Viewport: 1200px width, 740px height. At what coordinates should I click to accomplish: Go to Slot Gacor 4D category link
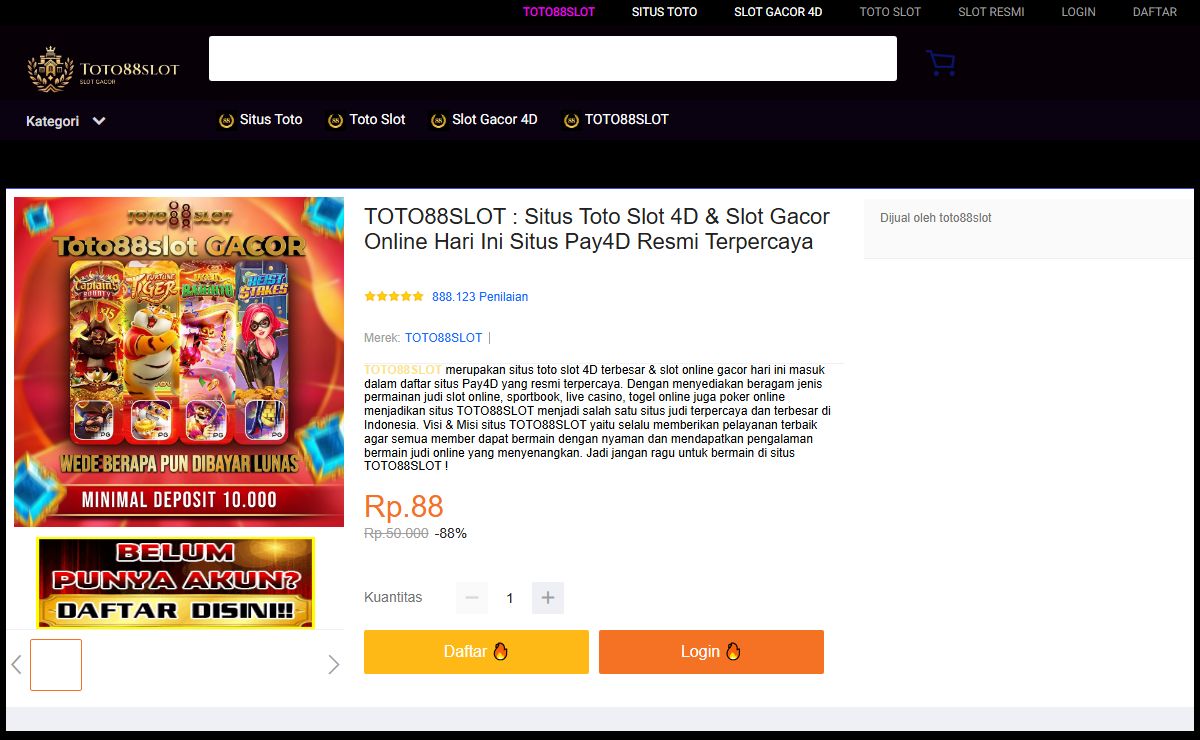495,119
